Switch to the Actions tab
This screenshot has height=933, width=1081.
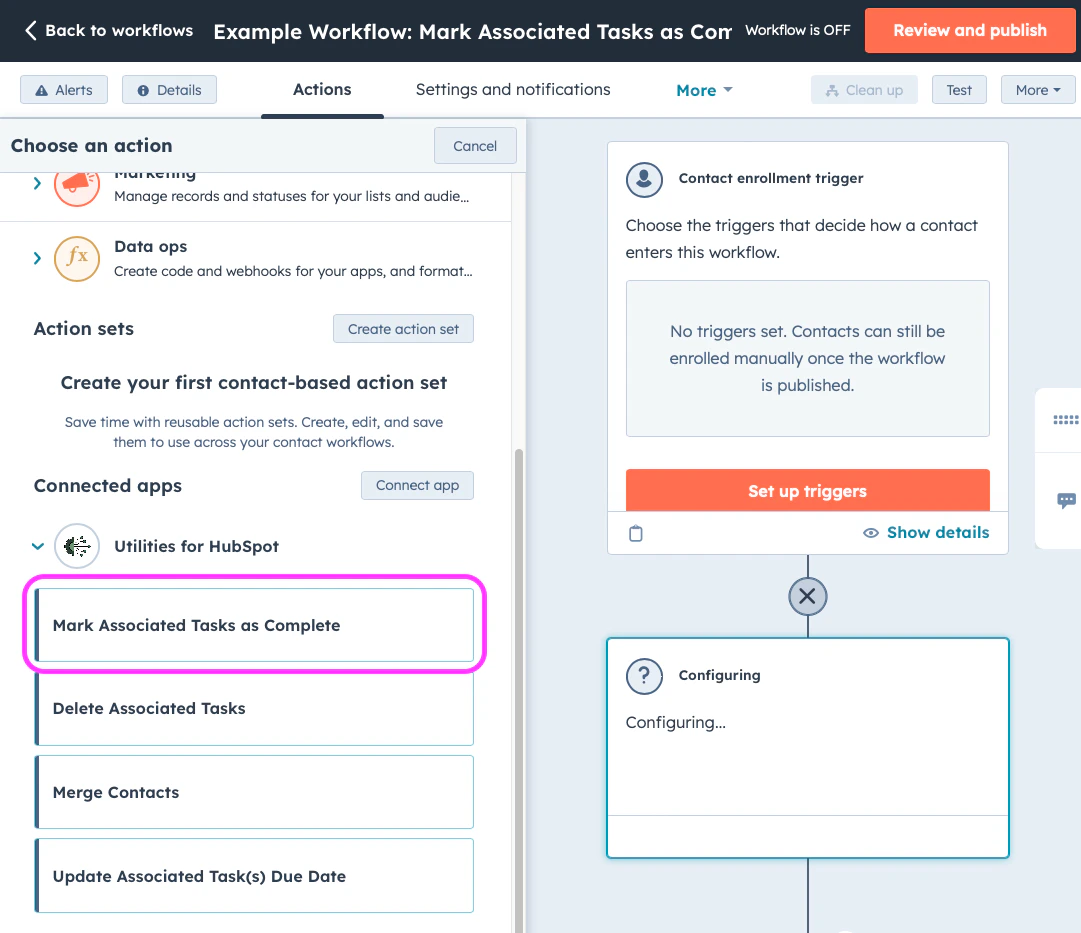click(321, 89)
